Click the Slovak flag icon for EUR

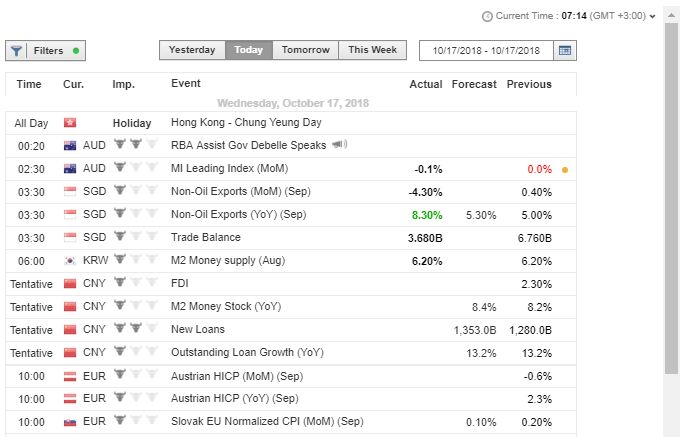pyautogui.click(x=70, y=422)
